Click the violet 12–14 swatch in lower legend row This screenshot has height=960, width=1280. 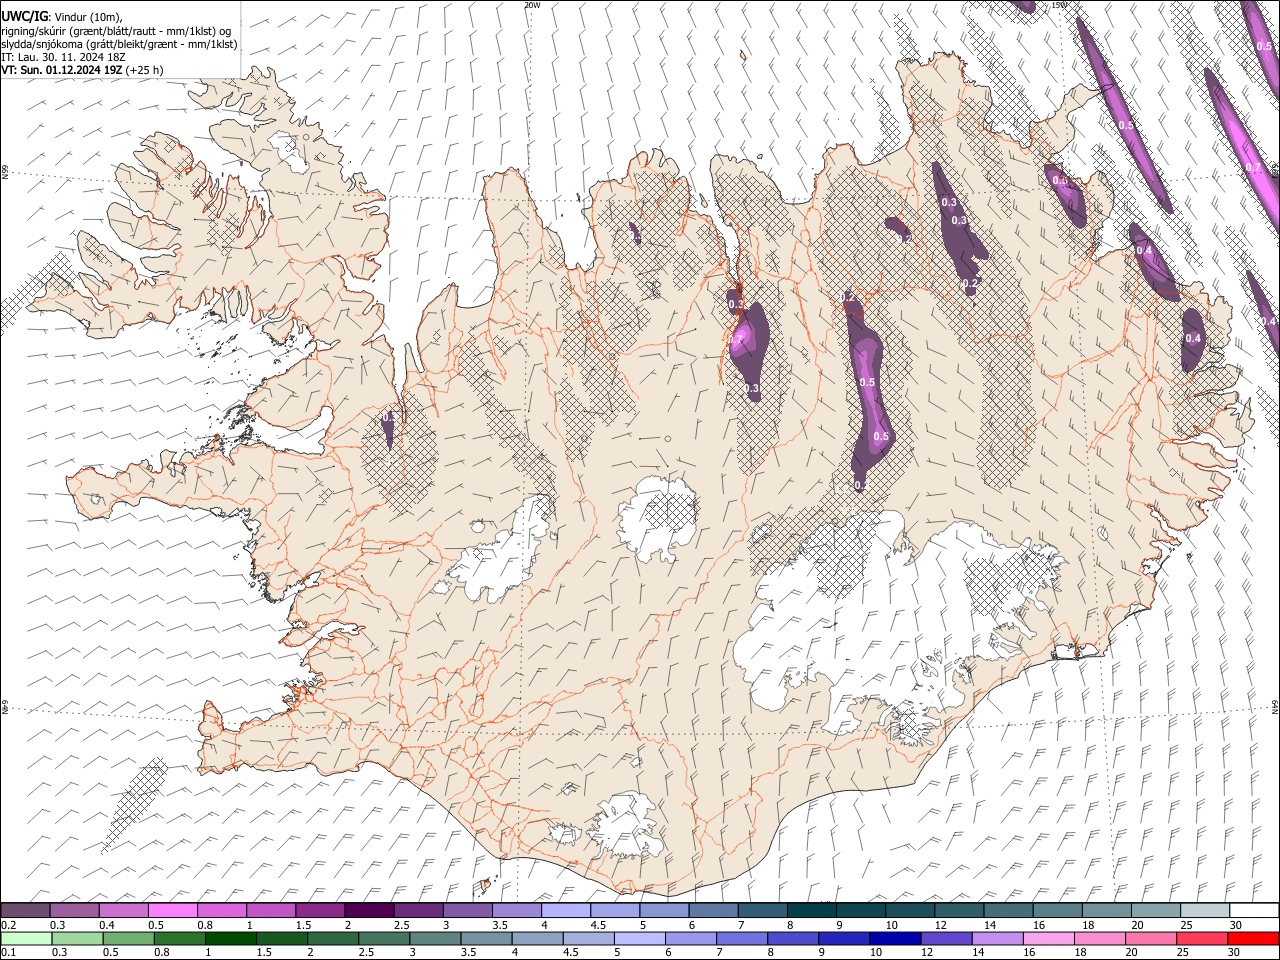946,938
